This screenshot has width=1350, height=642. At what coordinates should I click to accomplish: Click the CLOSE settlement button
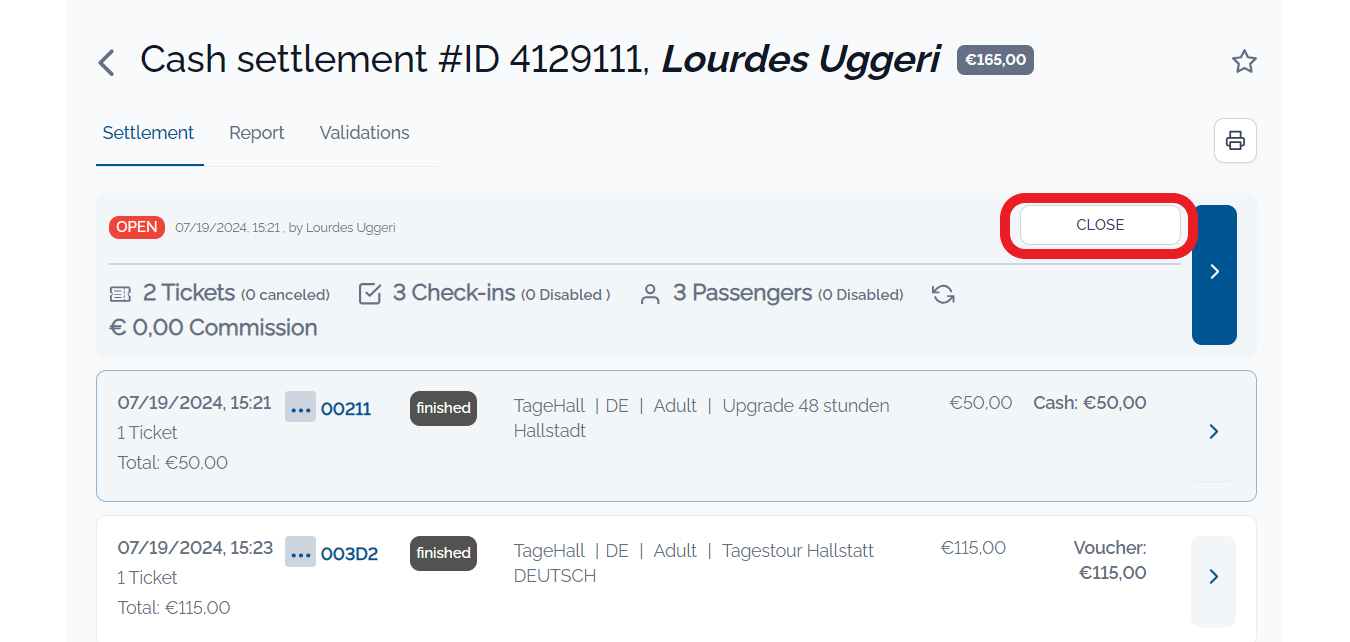tap(1100, 225)
